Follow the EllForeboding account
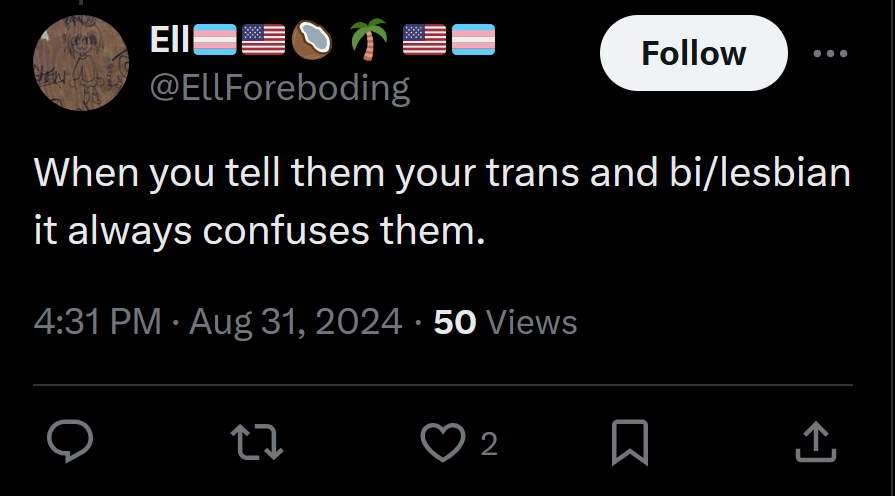The image size is (895, 496). click(693, 54)
